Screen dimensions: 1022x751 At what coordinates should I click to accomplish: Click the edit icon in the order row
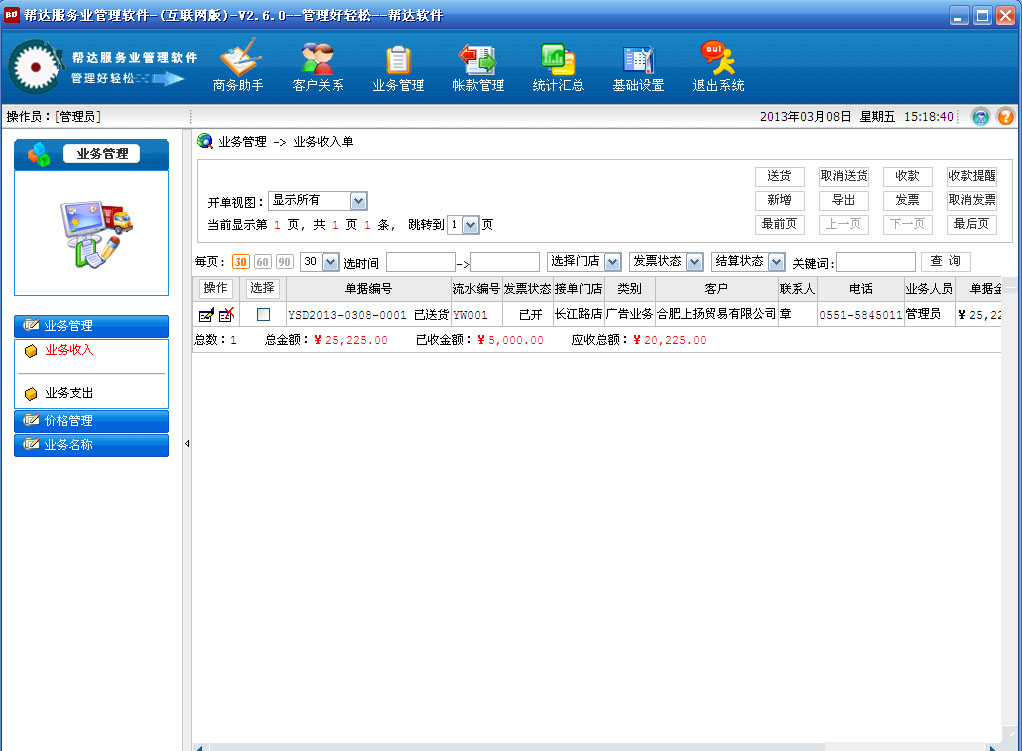(x=206, y=315)
